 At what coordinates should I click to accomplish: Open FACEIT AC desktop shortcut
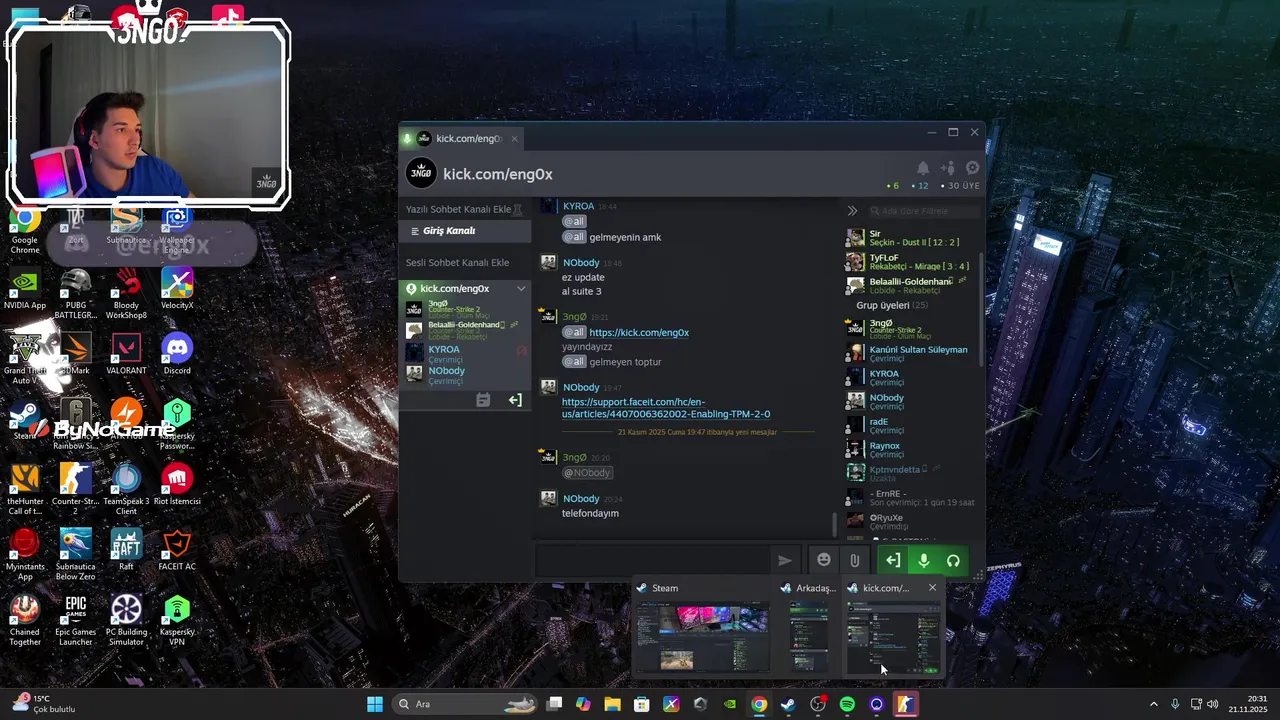(x=177, y=551)
